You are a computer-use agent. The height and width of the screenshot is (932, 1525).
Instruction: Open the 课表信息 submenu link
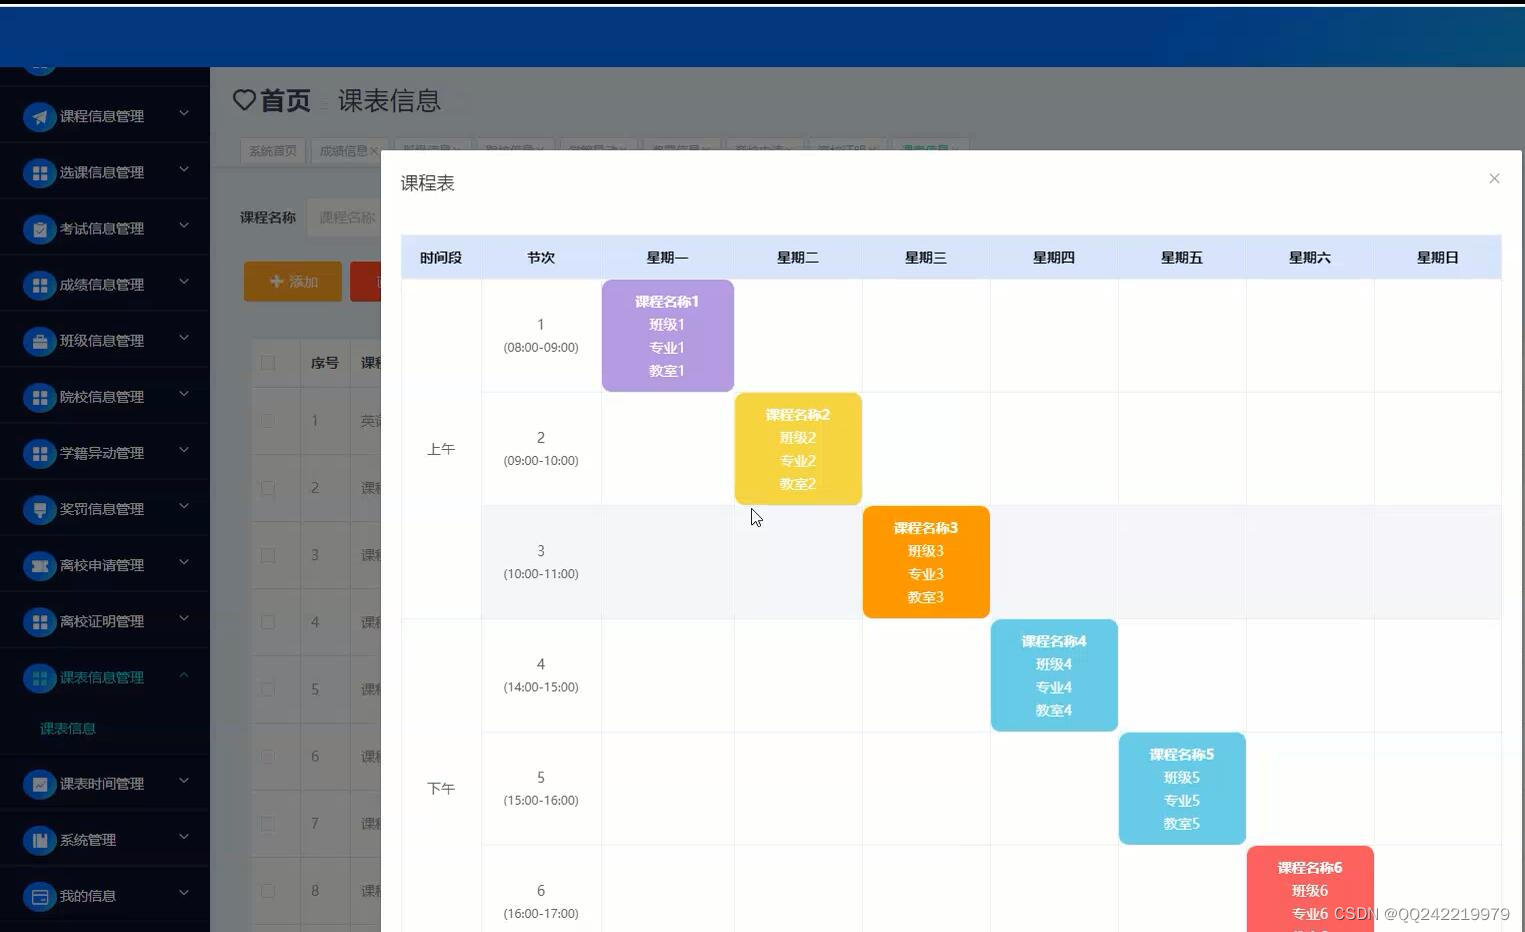click(67, 728)
